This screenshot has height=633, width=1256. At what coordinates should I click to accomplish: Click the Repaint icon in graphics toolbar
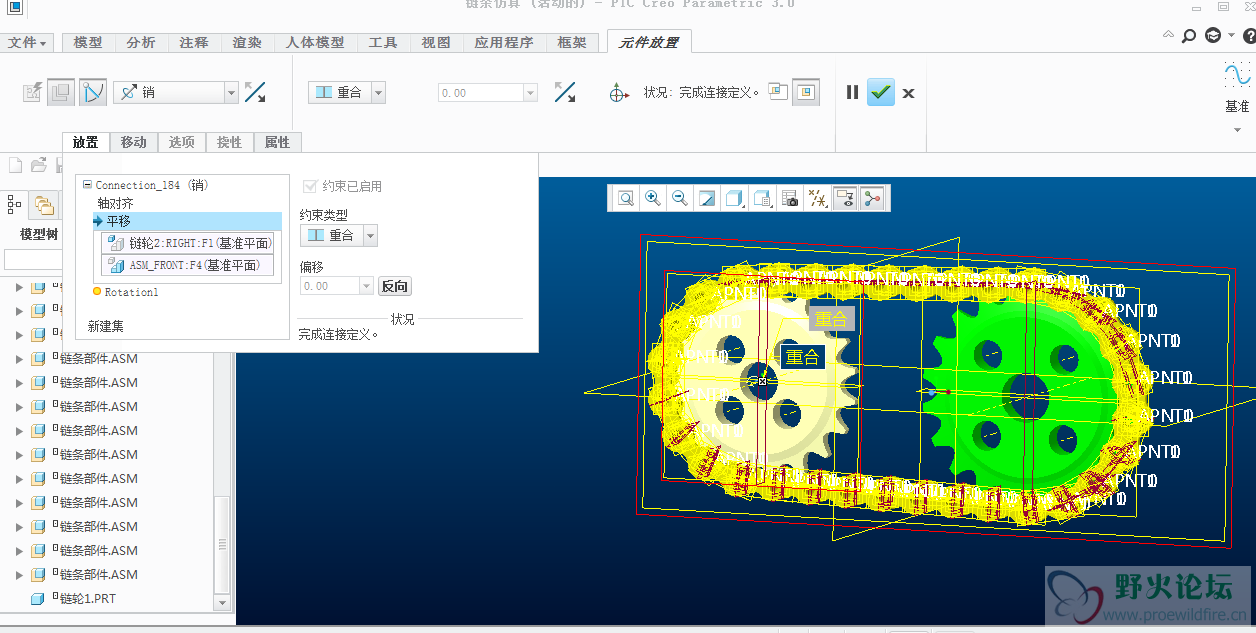[707, 198]
